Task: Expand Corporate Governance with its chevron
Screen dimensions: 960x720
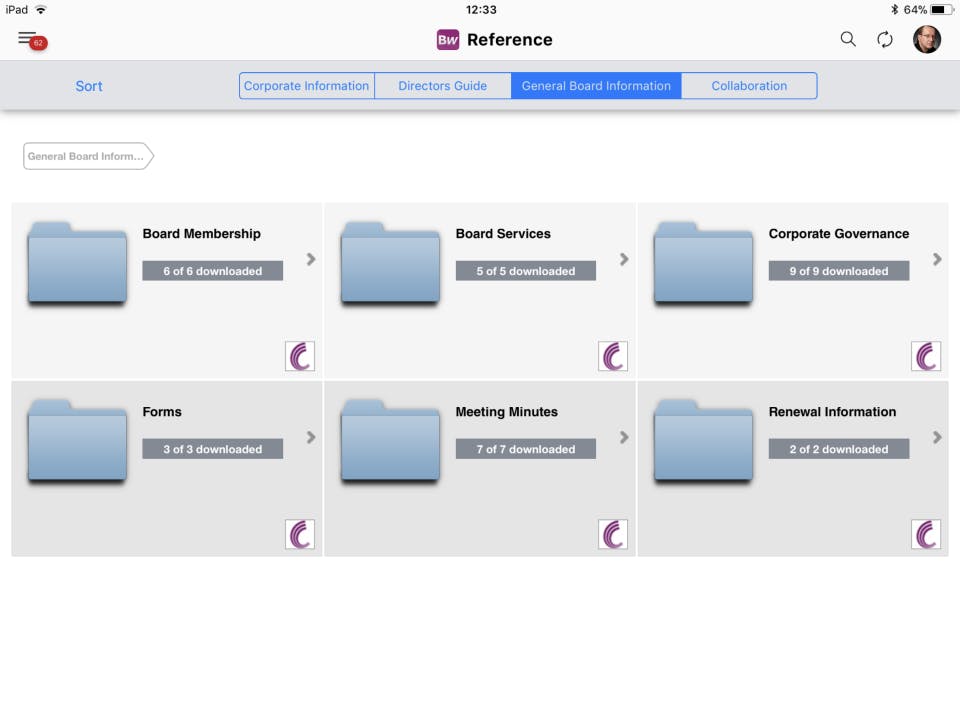Action: (937, 260)
